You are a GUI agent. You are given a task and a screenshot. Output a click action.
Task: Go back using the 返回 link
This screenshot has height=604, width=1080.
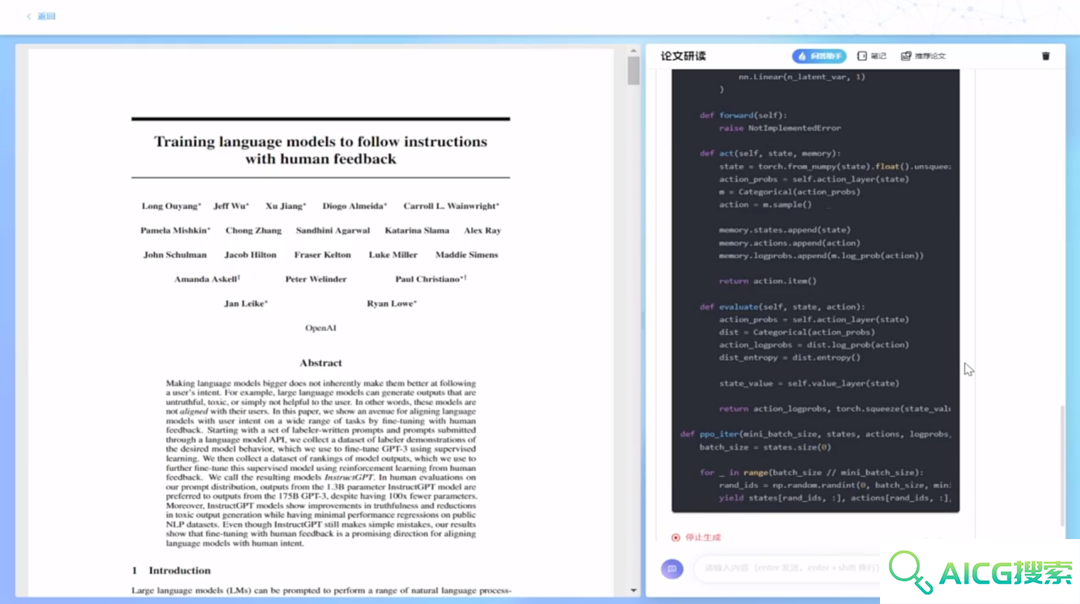[x=41, y=16]
